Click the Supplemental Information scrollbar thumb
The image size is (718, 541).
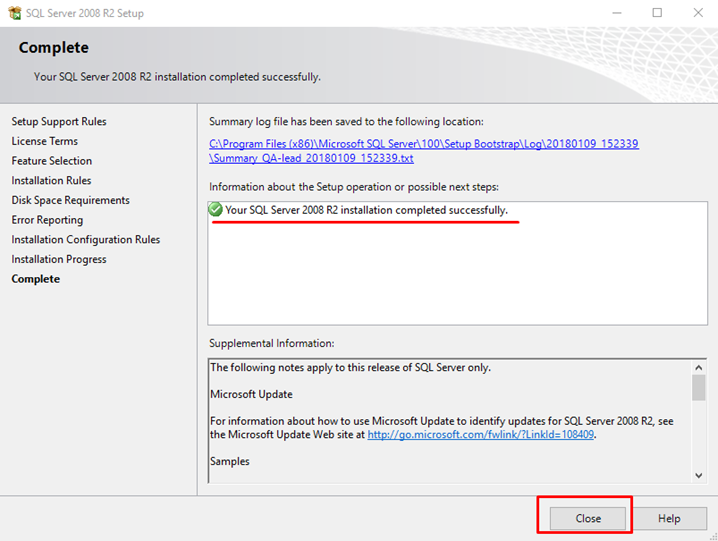698,388
